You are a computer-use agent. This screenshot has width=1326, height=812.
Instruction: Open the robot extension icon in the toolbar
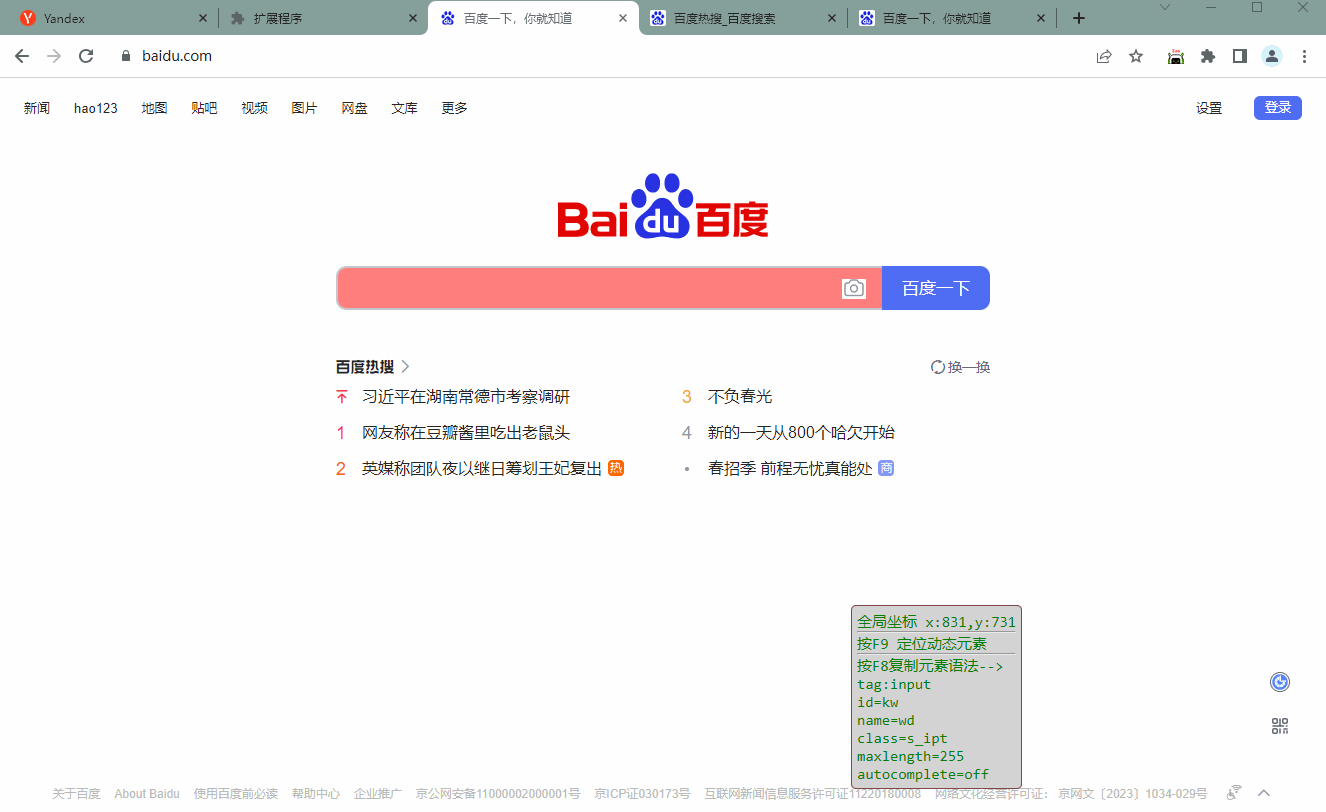click(1176, 56)
